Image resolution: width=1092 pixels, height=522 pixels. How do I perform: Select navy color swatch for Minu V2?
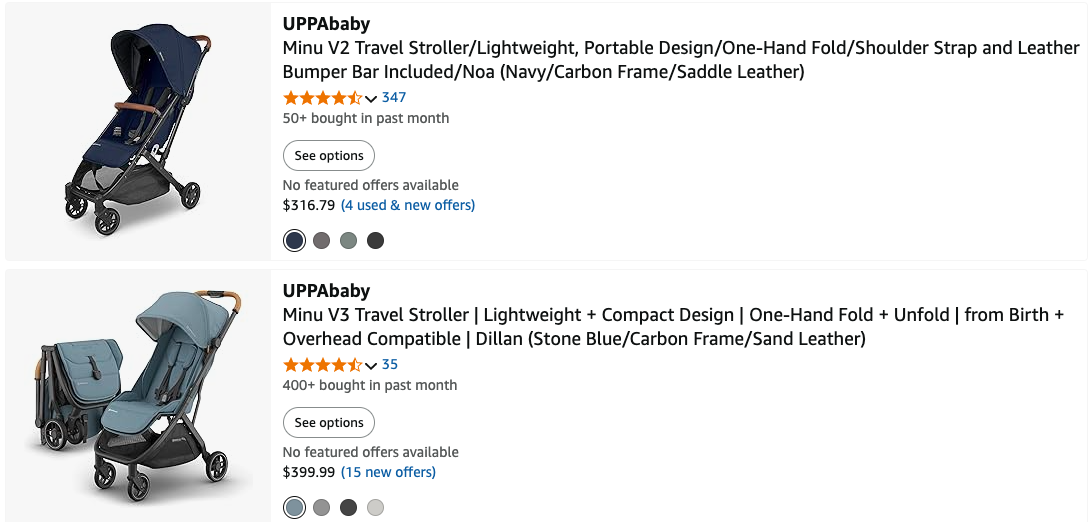(294, 240)
